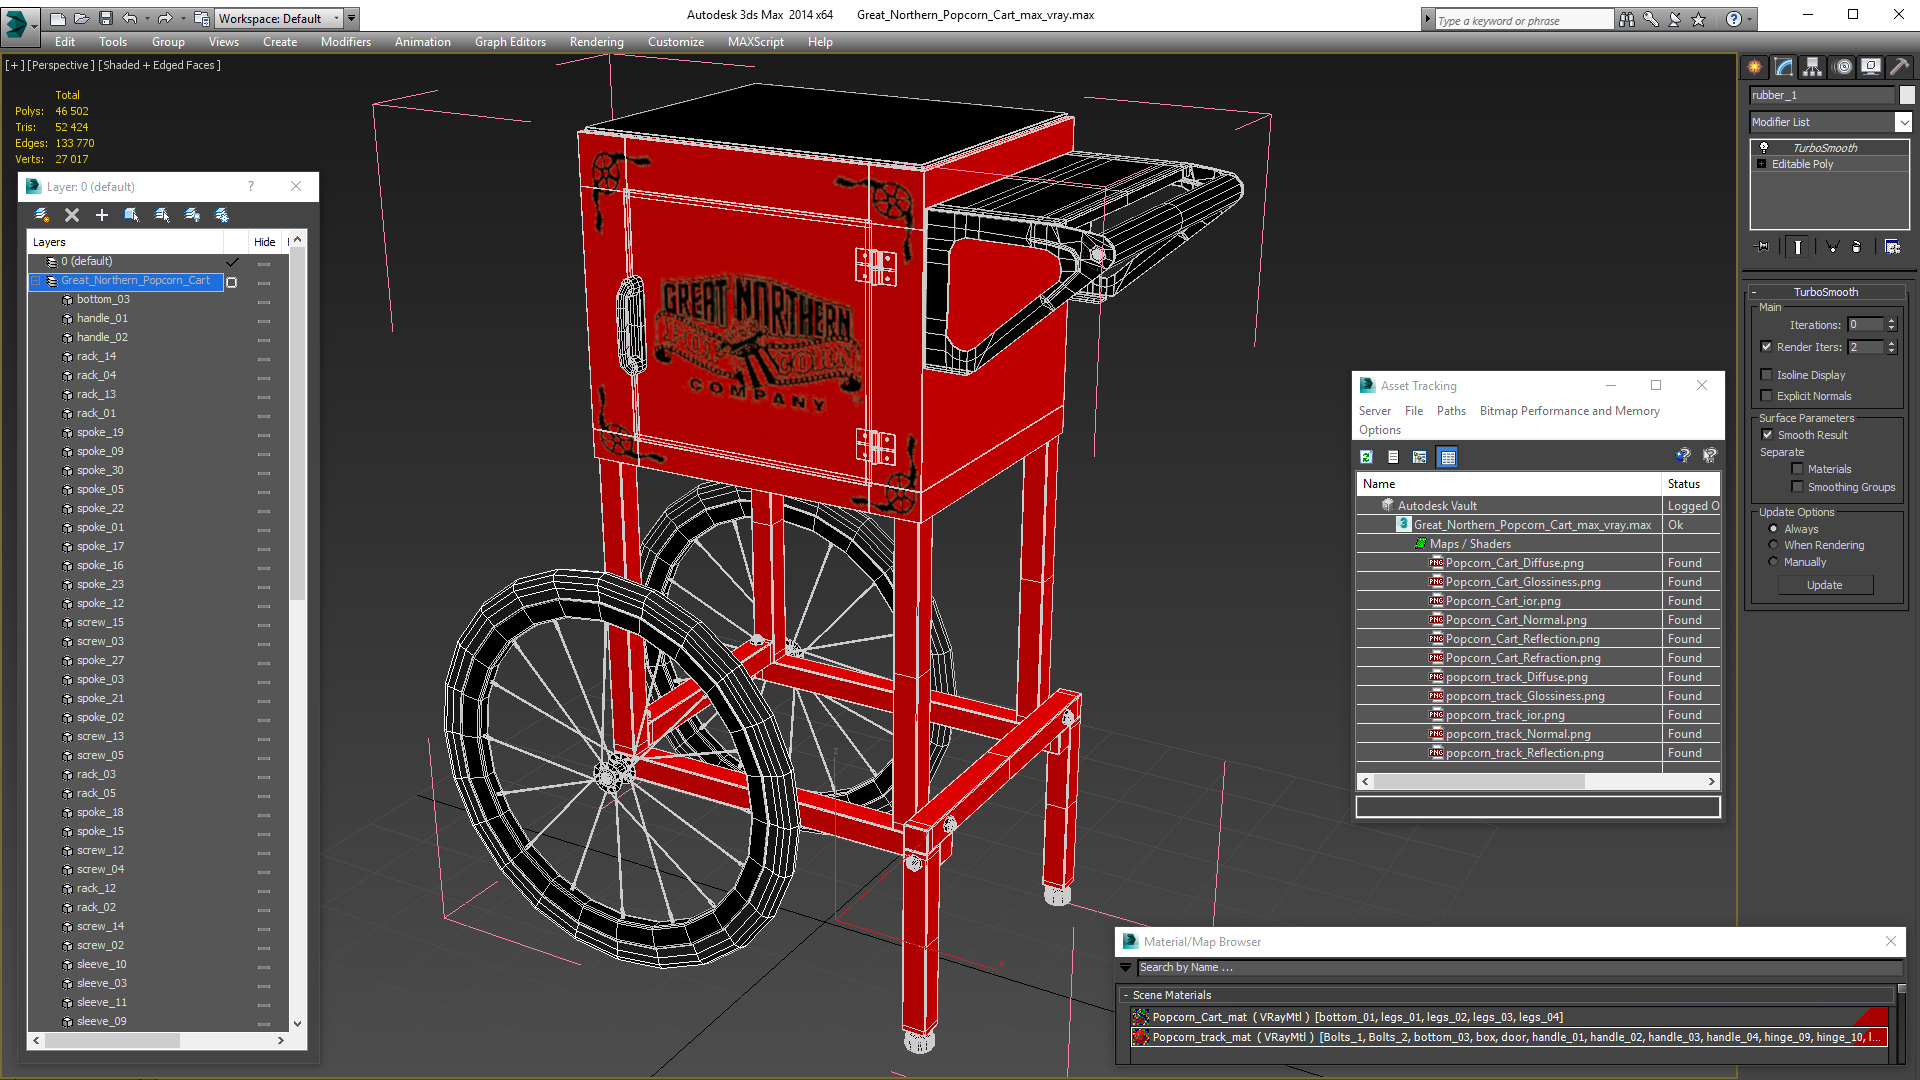Open Paths menu in Asset Tracking
The width and height of the screenshot is (1920, 1080).
click(x=1451, y=411)
